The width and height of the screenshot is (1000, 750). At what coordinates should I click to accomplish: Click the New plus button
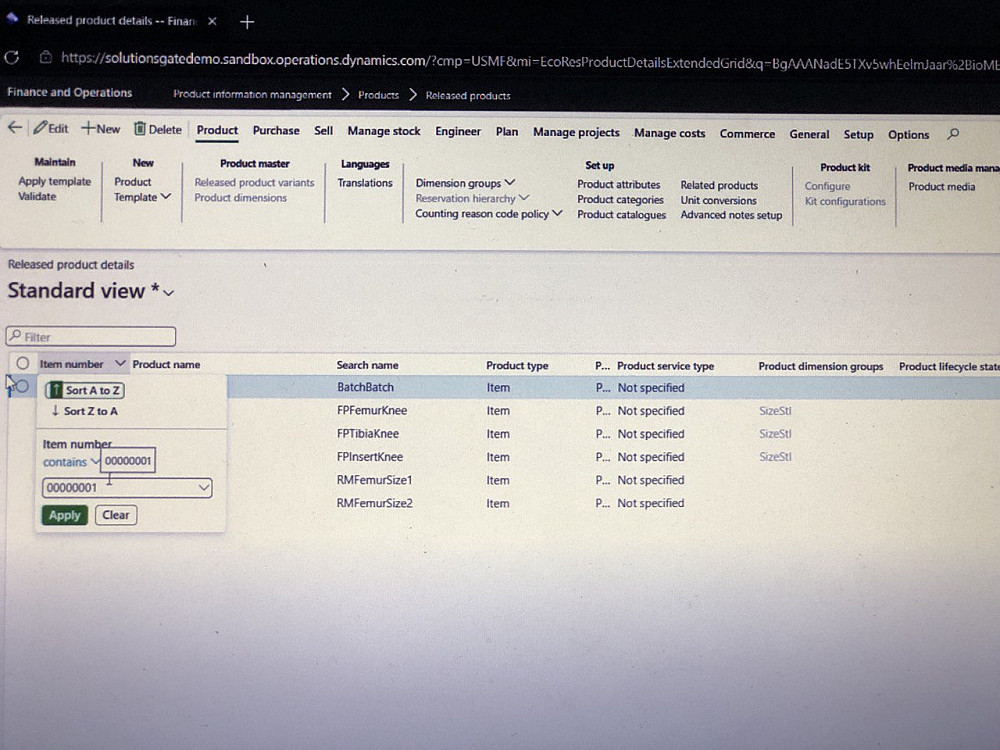100,129
